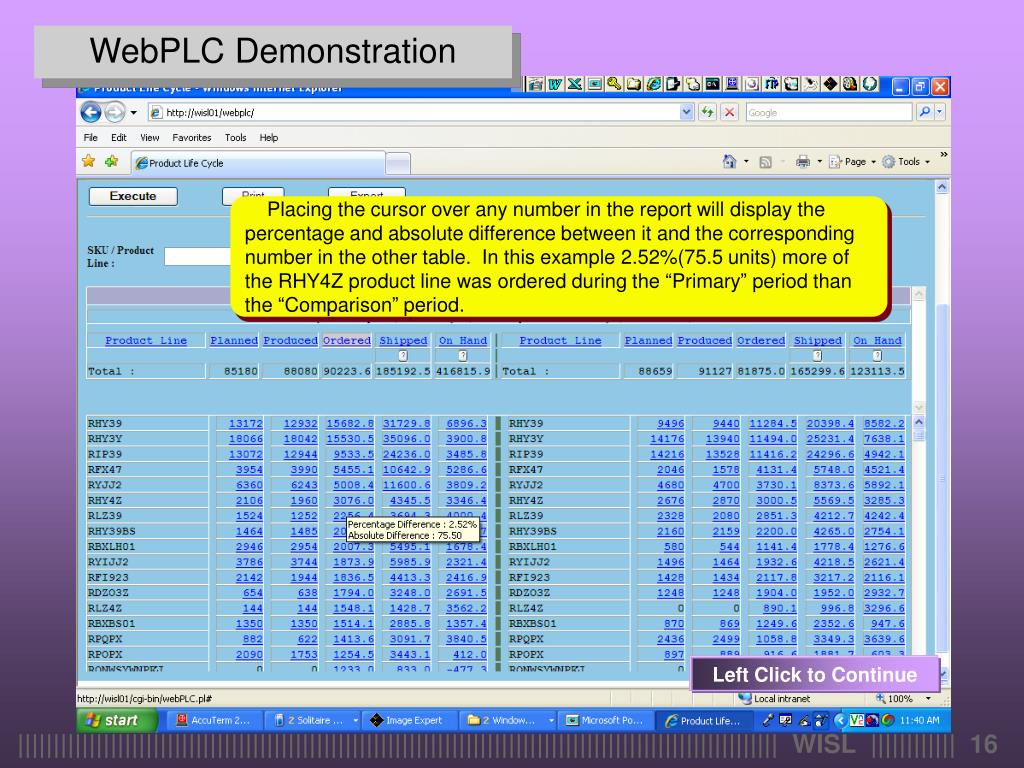Click Left Click to Continue button
Viewport: 1024px width, 768px height.
[815, 675]
